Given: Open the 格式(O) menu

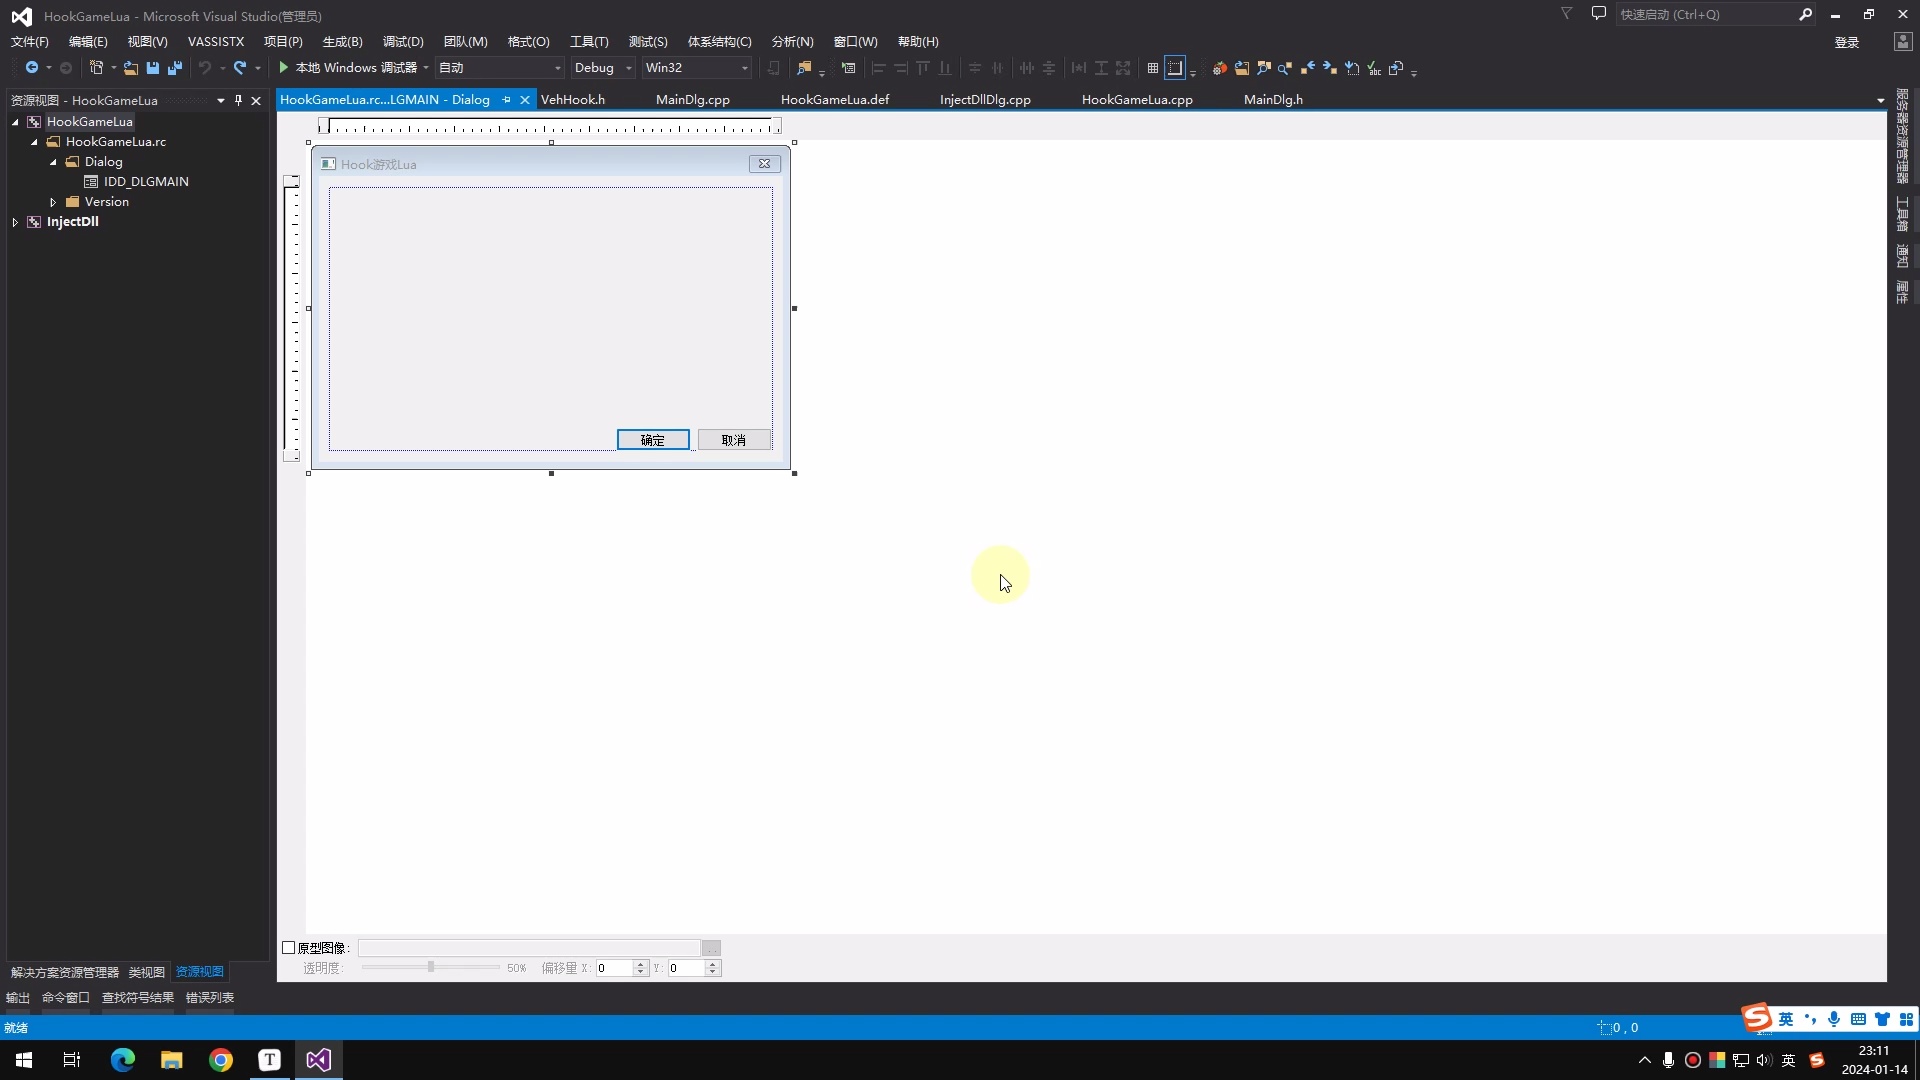Looking at the screenshot, I should (528, 42).
